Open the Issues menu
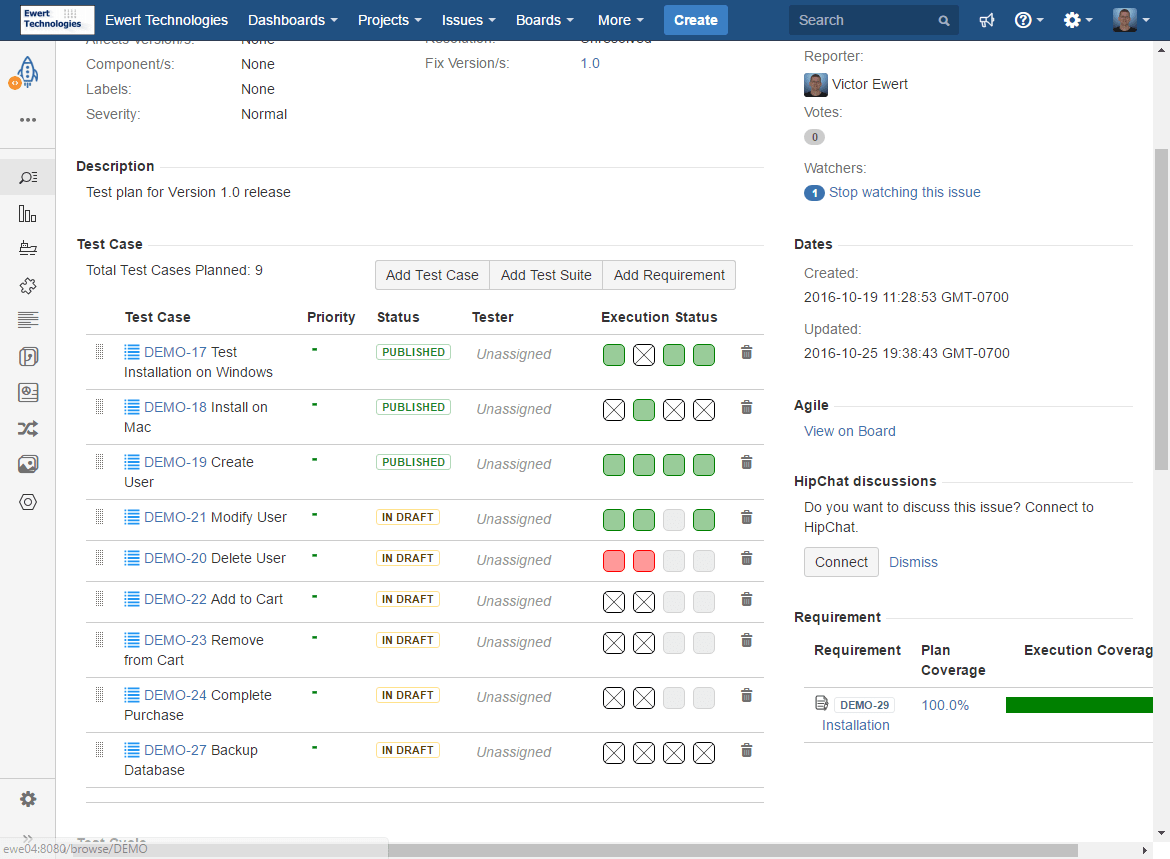 [469, 20]
